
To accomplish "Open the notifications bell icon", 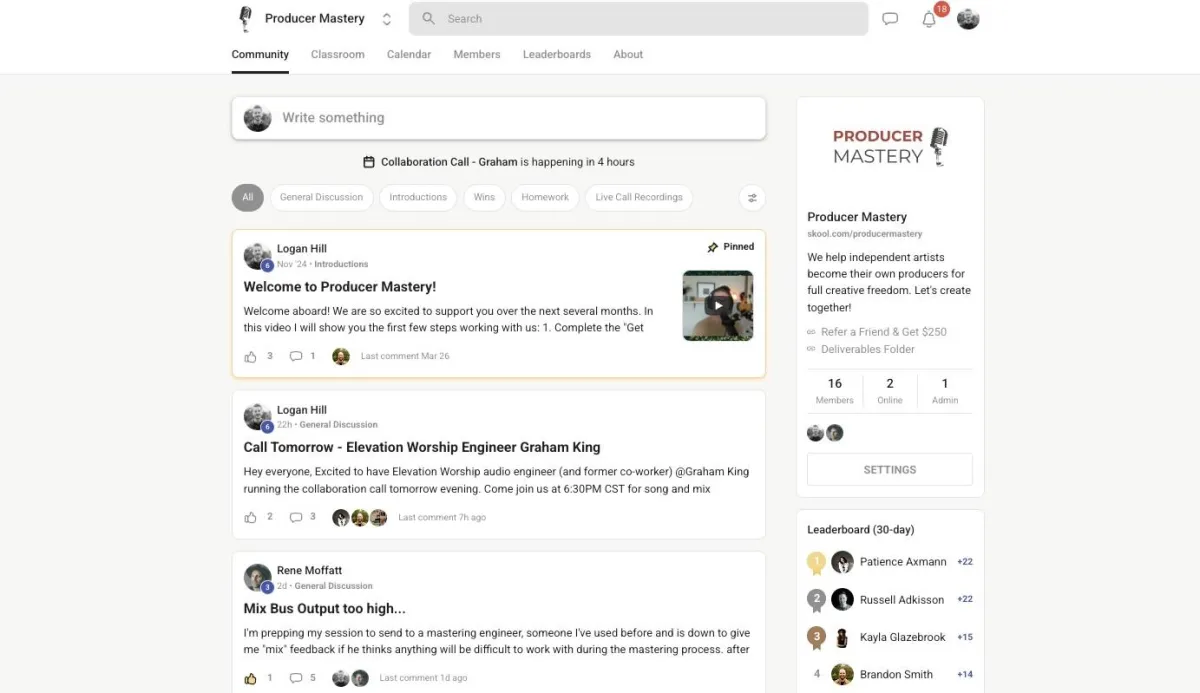I will point(929,19).
